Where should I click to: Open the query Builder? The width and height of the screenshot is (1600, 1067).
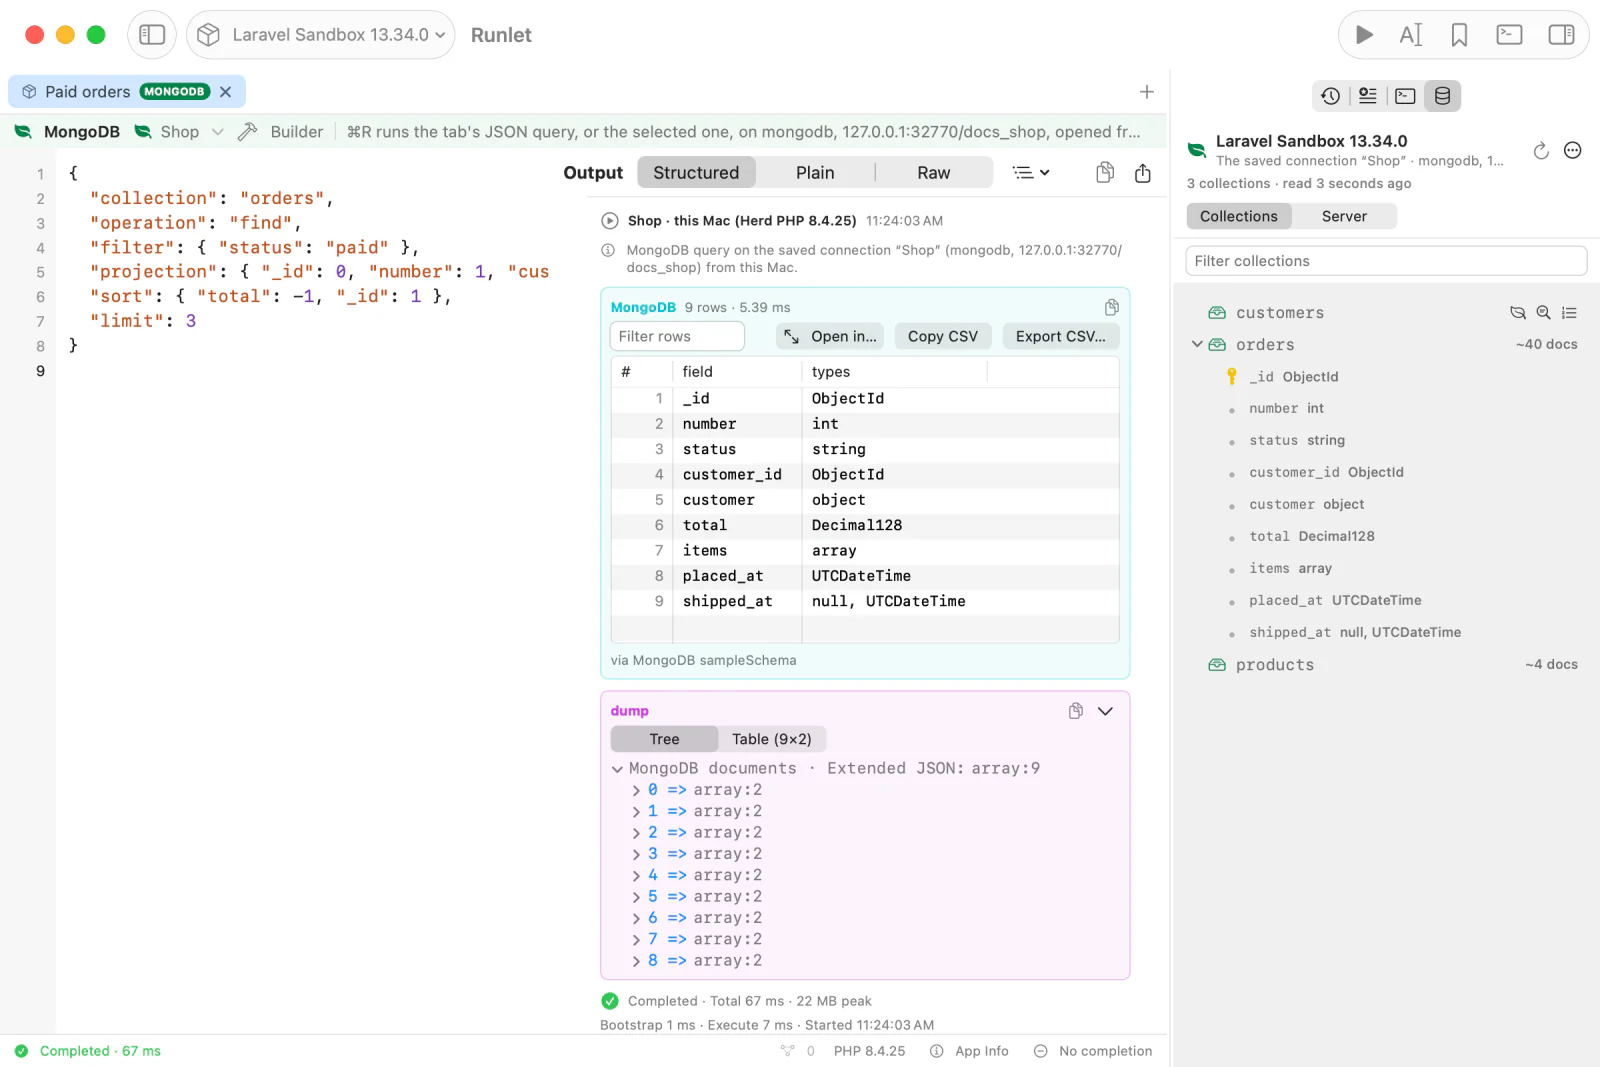[281, 132]
